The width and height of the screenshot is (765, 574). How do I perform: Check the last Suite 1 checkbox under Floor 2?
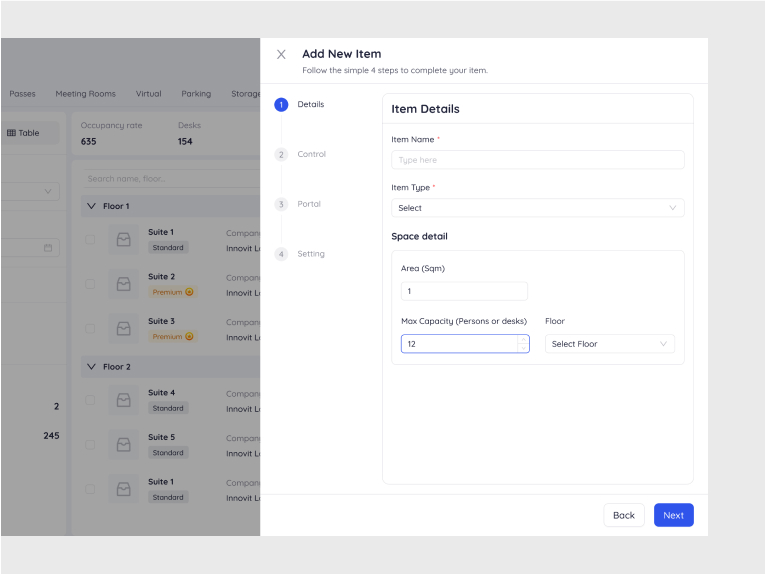(90, 489)
